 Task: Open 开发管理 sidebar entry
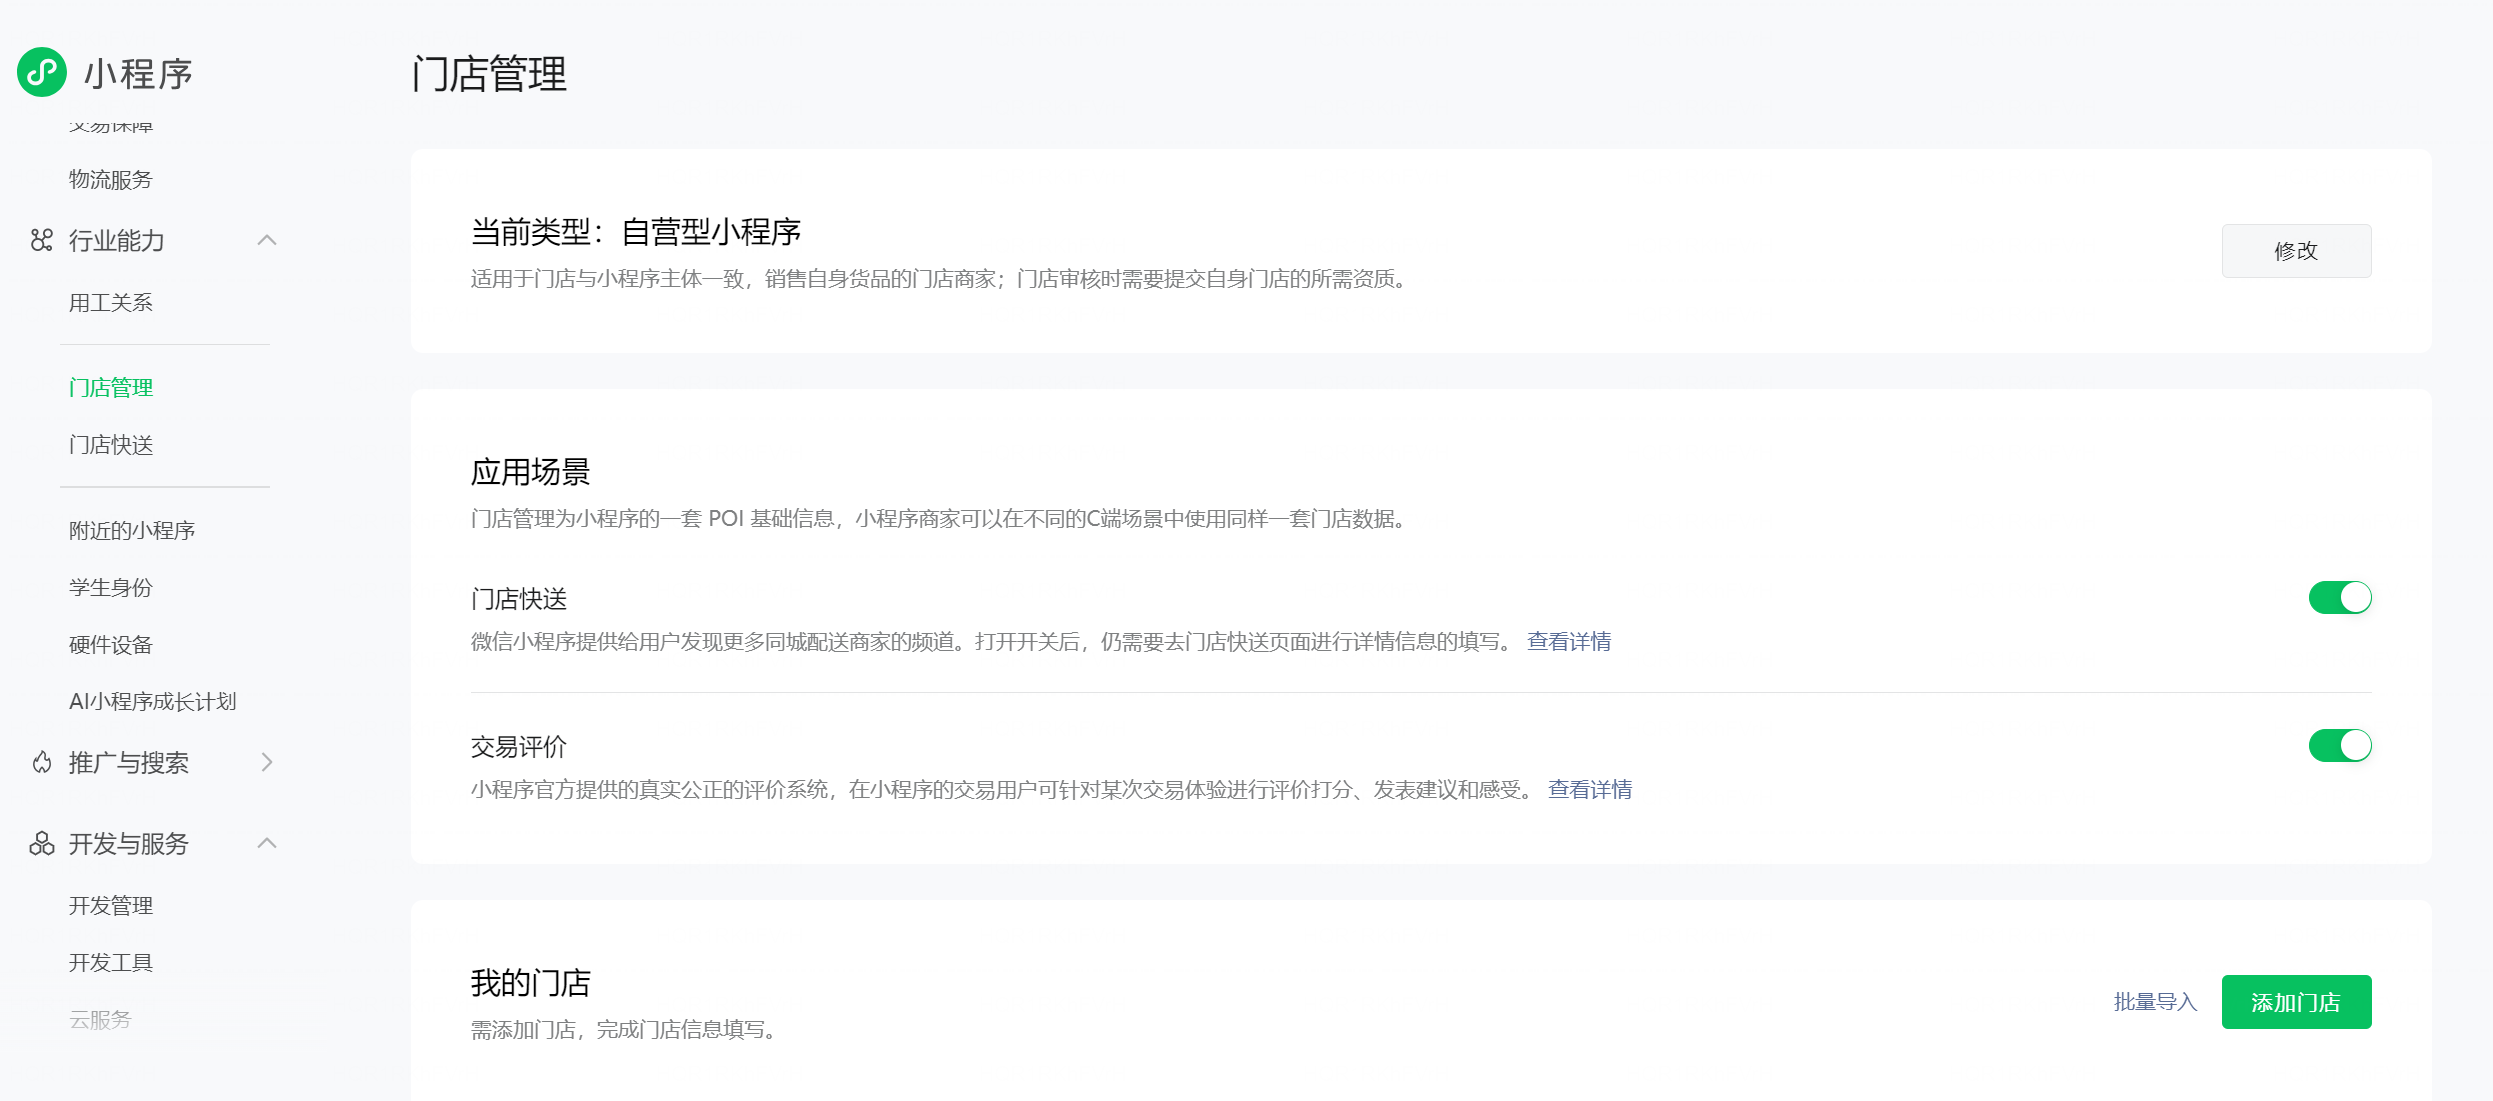coord(111,906)
